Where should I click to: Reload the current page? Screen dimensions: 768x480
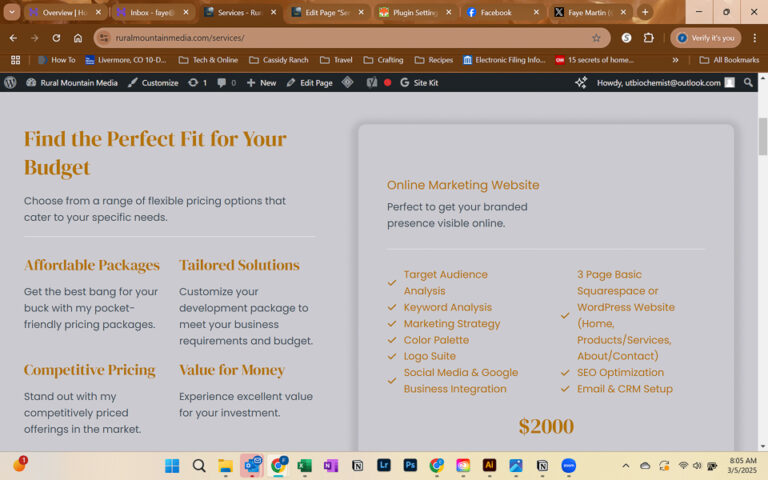click(x=56, y=38)
